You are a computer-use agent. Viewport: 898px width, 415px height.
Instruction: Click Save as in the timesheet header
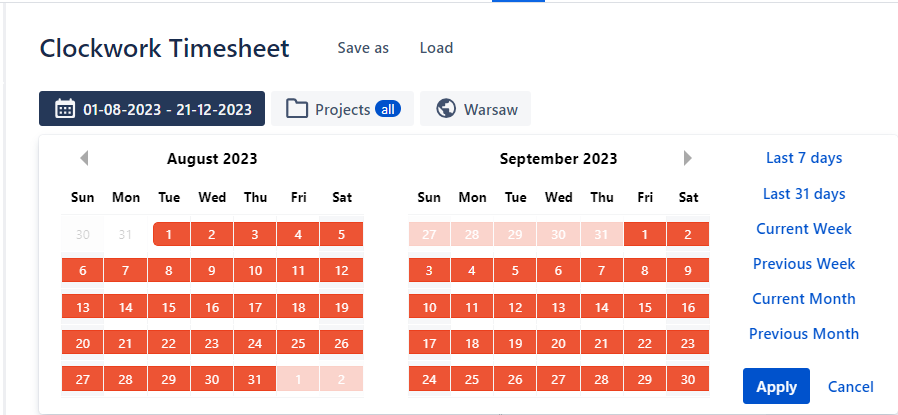[363, 48]
